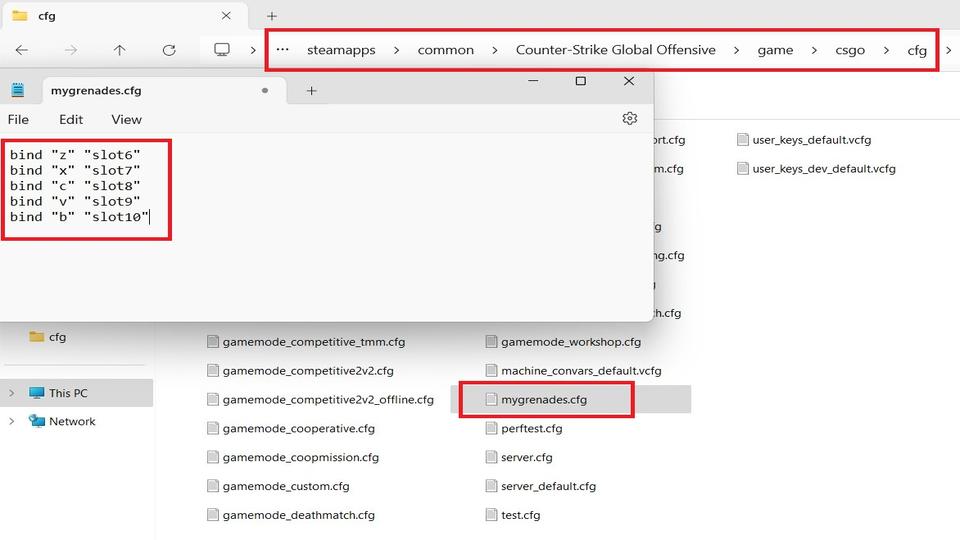Expand Network tree node
960x540 pixels.
click(x=12, y=421)
